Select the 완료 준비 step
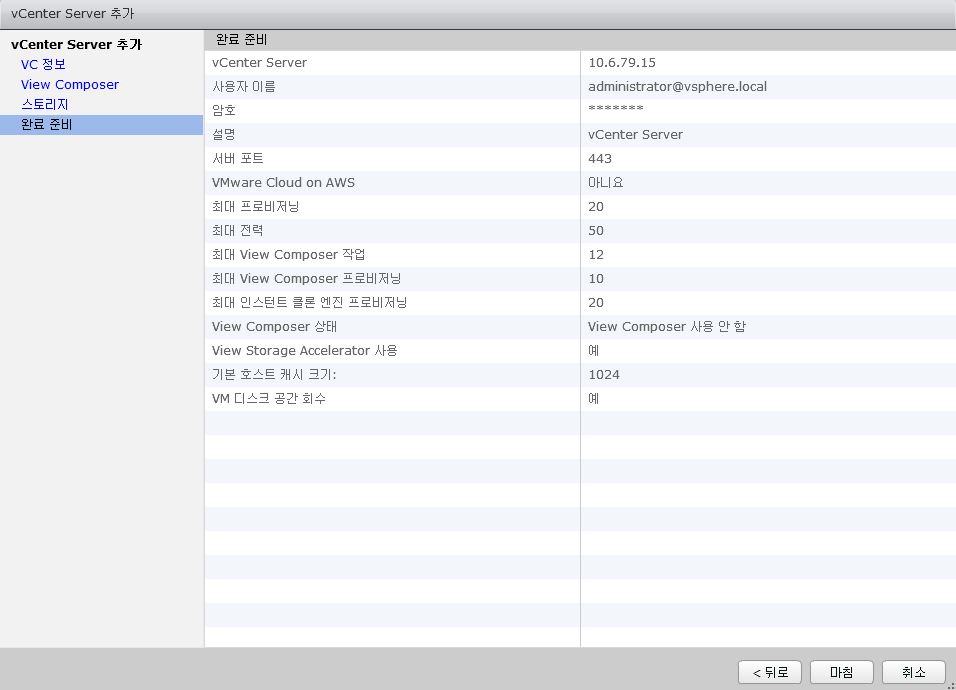The image size is (956, 690). point(101,124)
